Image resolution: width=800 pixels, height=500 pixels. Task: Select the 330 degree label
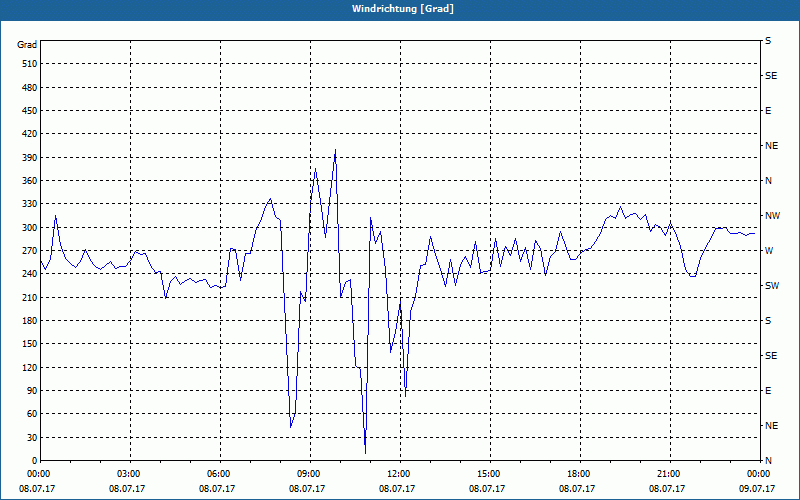click(x=30, y=204)
